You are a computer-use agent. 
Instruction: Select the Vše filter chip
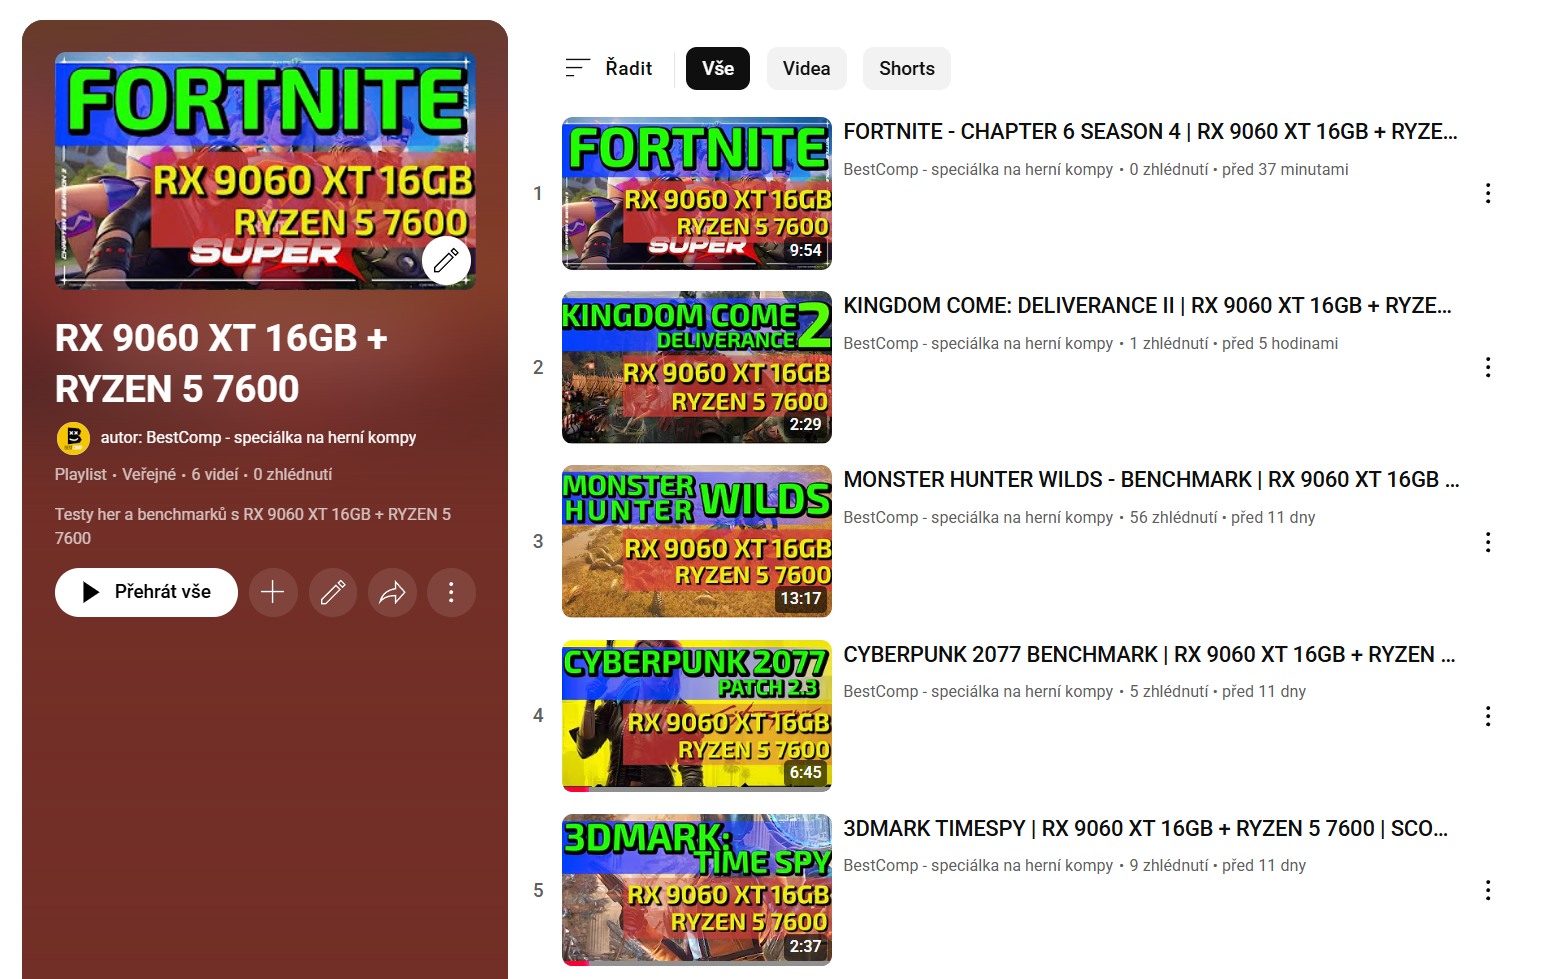tap(718, 68)
